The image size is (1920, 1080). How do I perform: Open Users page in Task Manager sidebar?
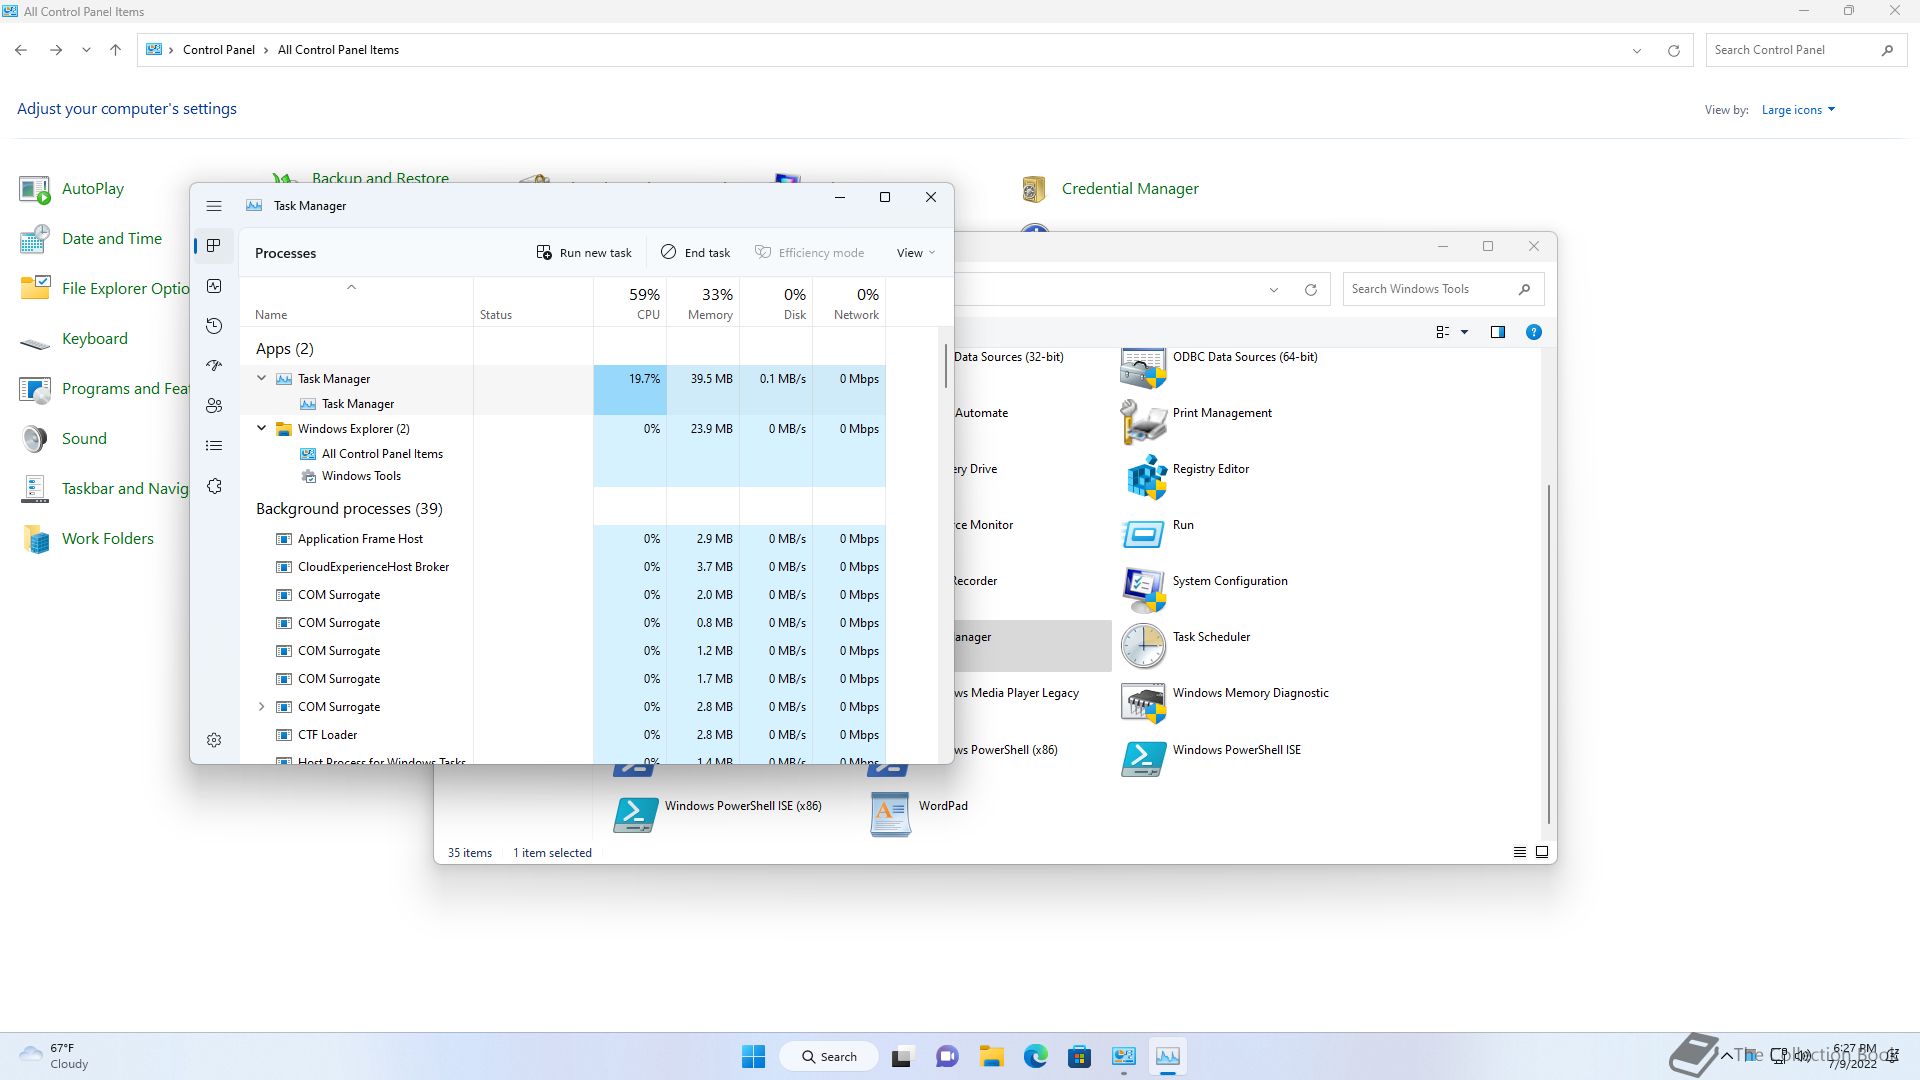point(213,406)
